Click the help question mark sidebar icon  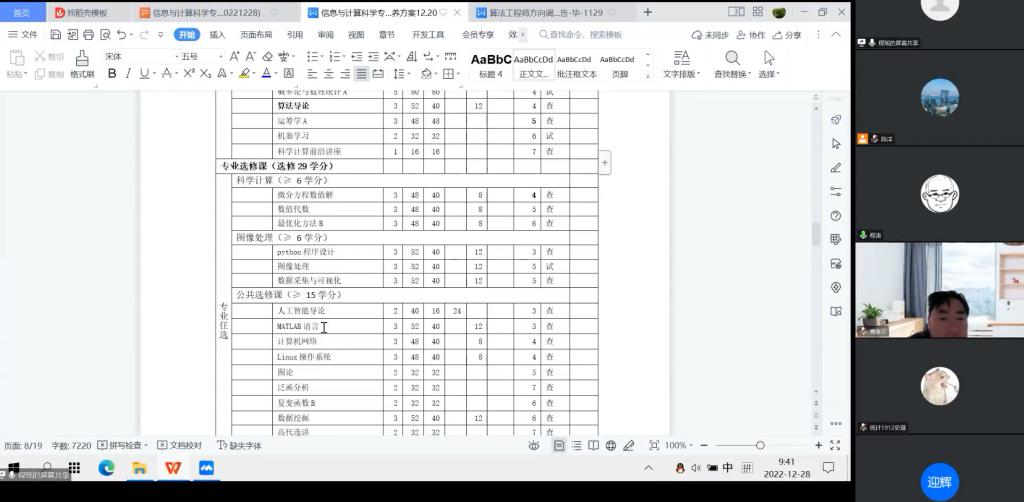(836, 216)
